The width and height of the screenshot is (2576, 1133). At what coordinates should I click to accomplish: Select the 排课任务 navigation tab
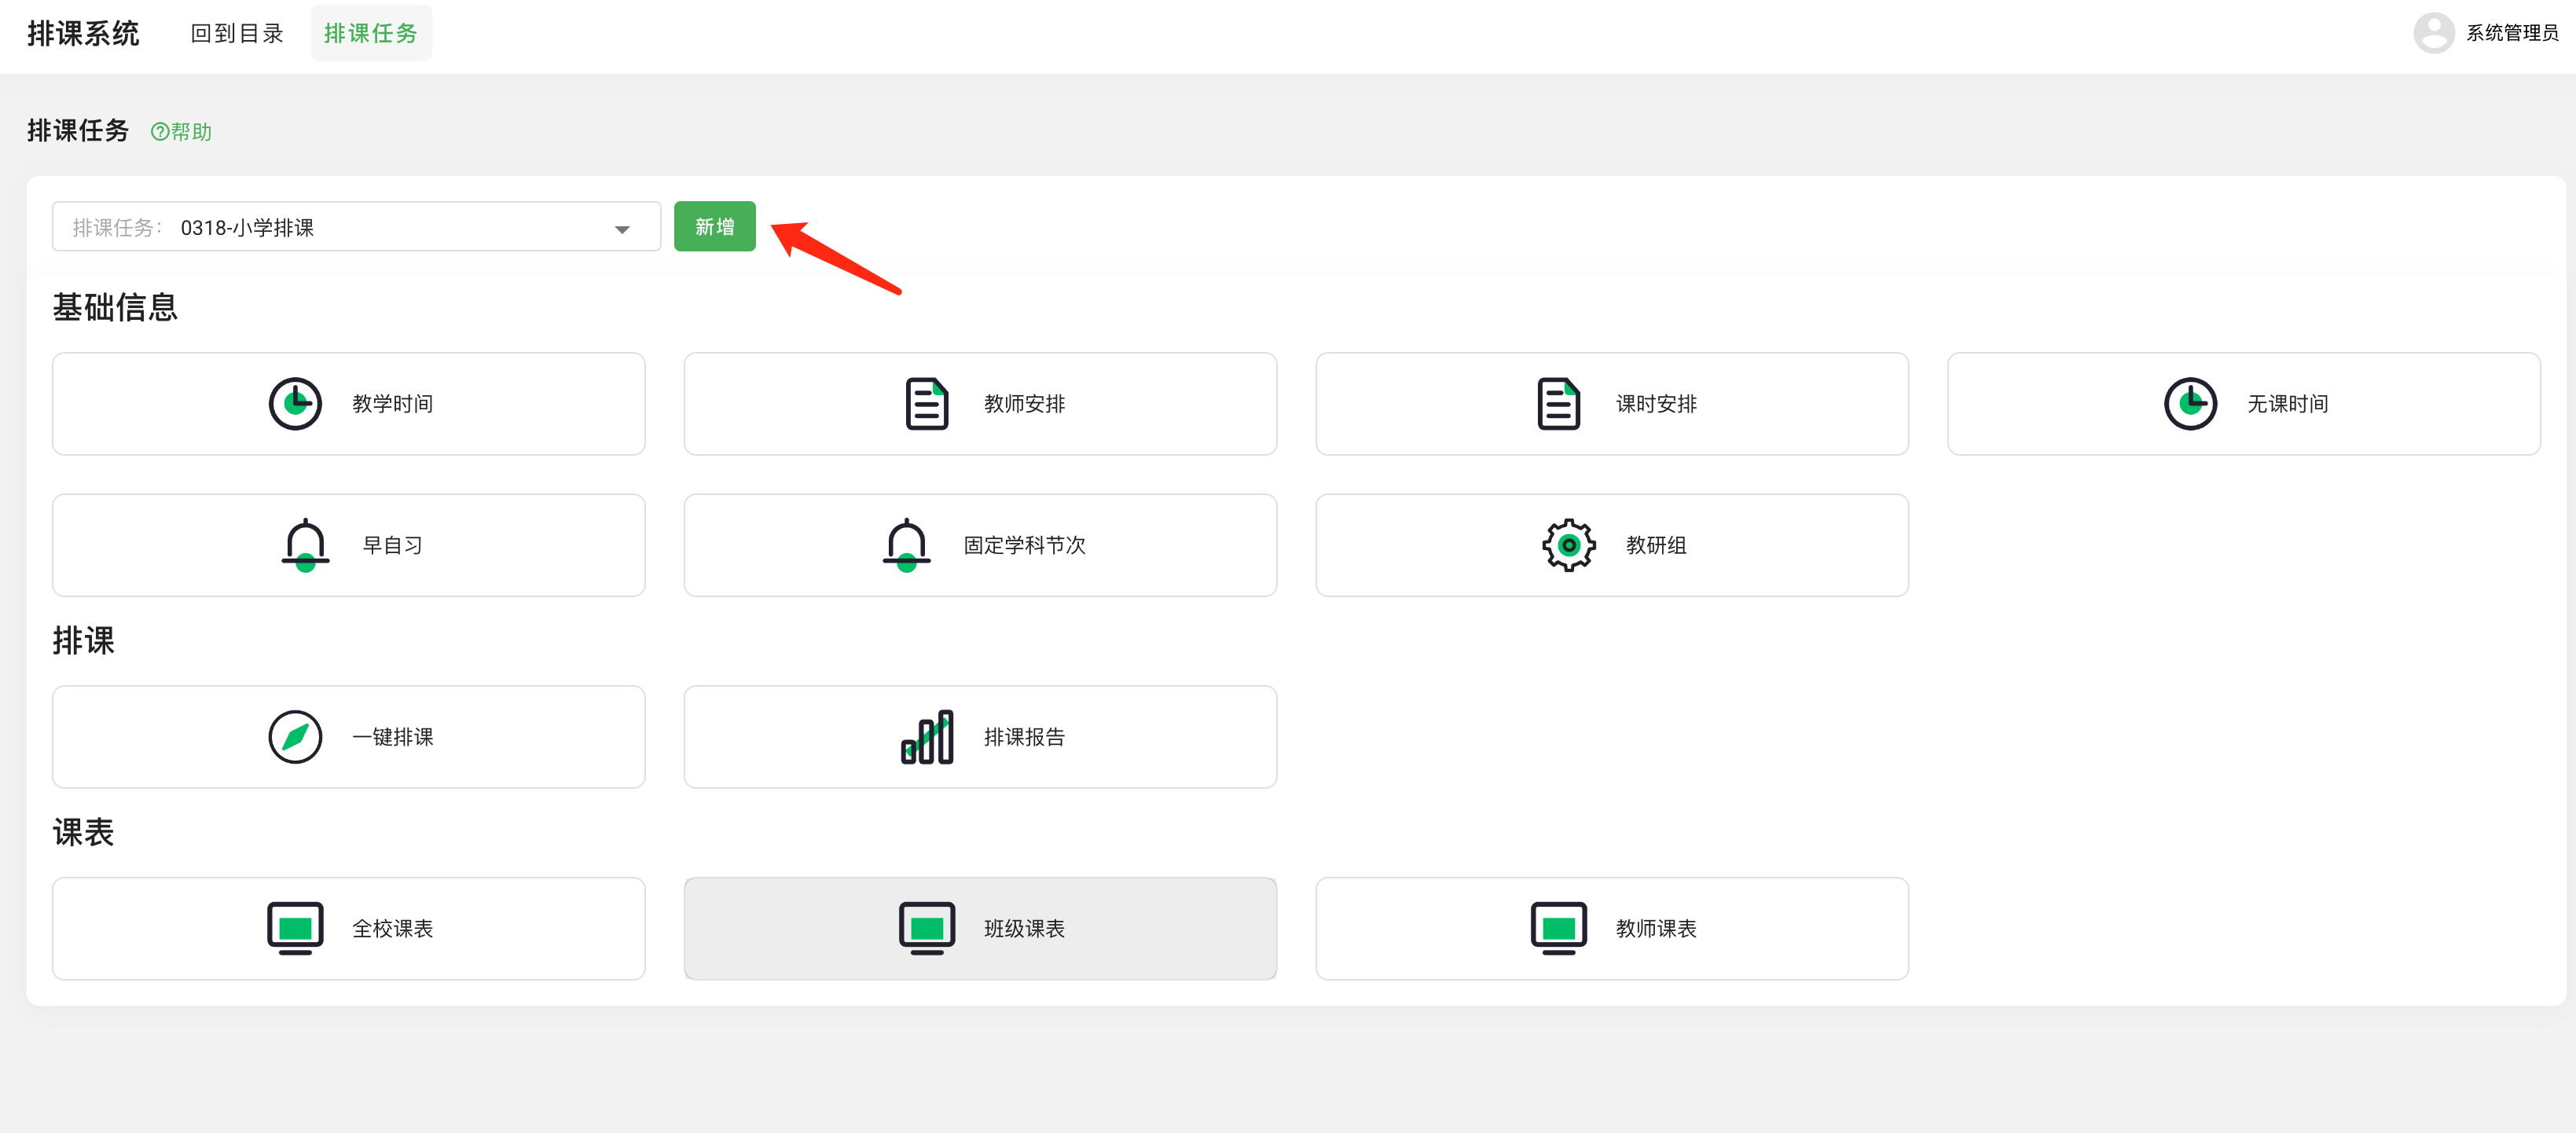(370, 34)
